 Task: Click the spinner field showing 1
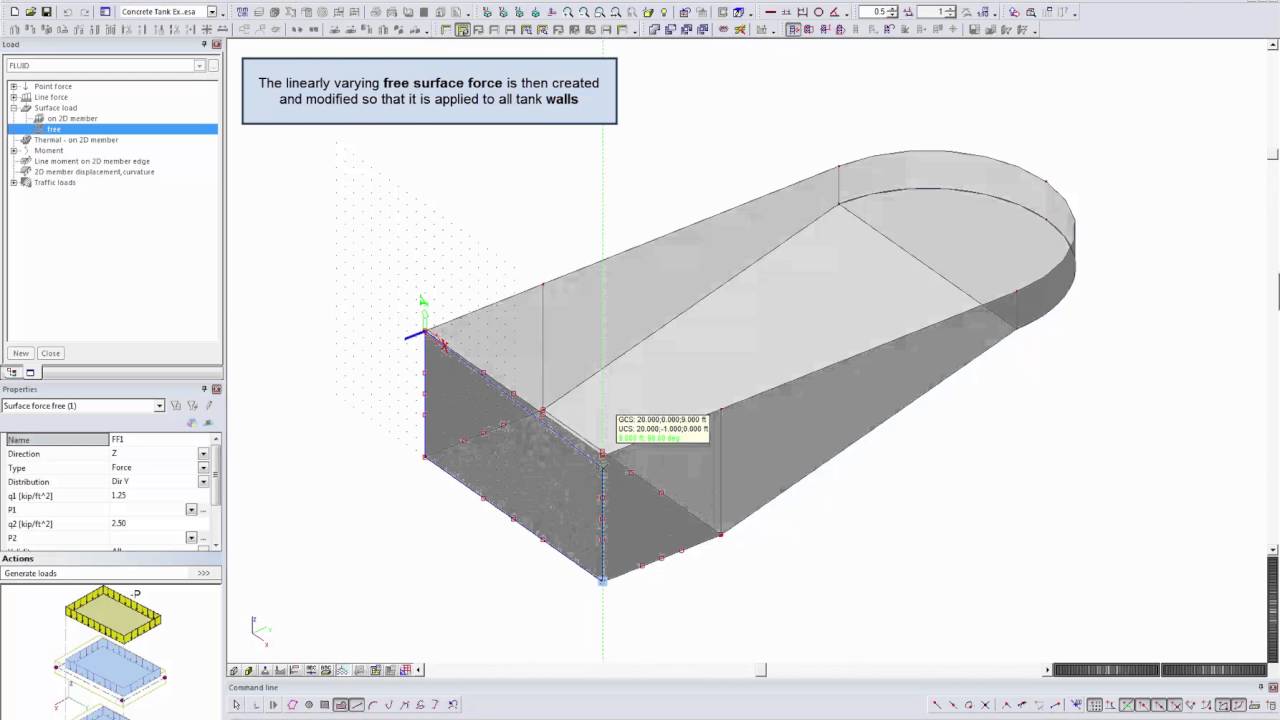tap(932, 12)
